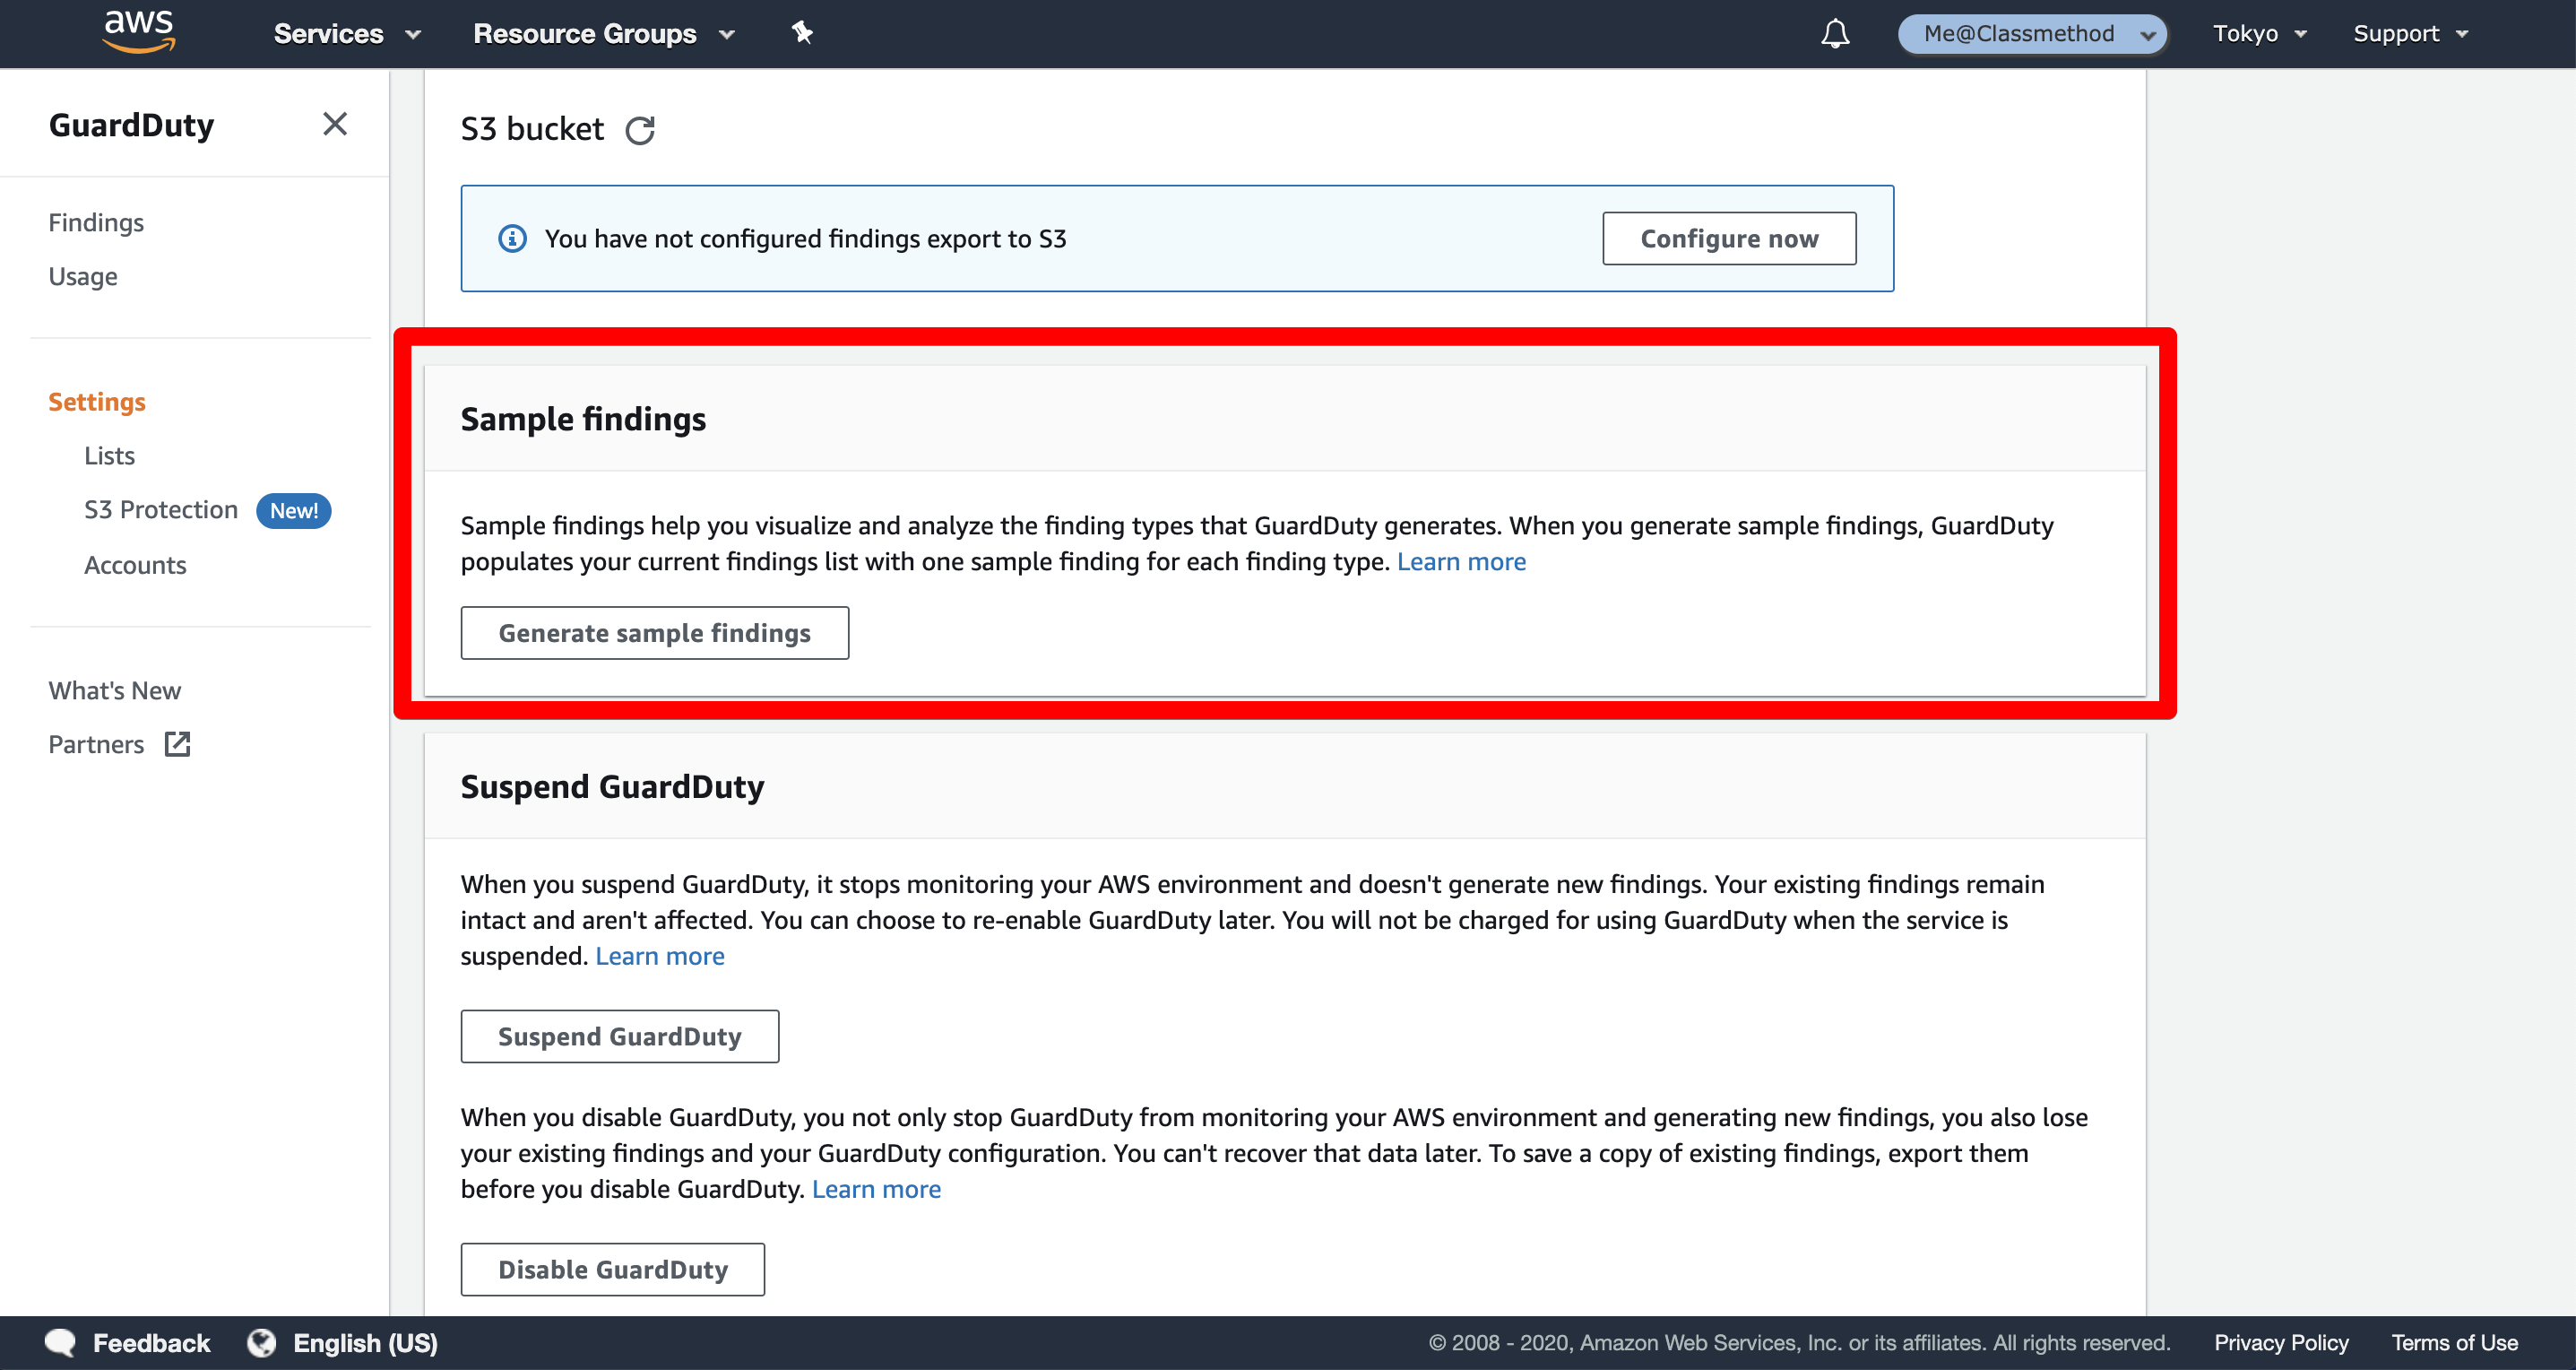Click the Disable GuardDuty button
The image size is (2576, 1370).
point(613,1269)
